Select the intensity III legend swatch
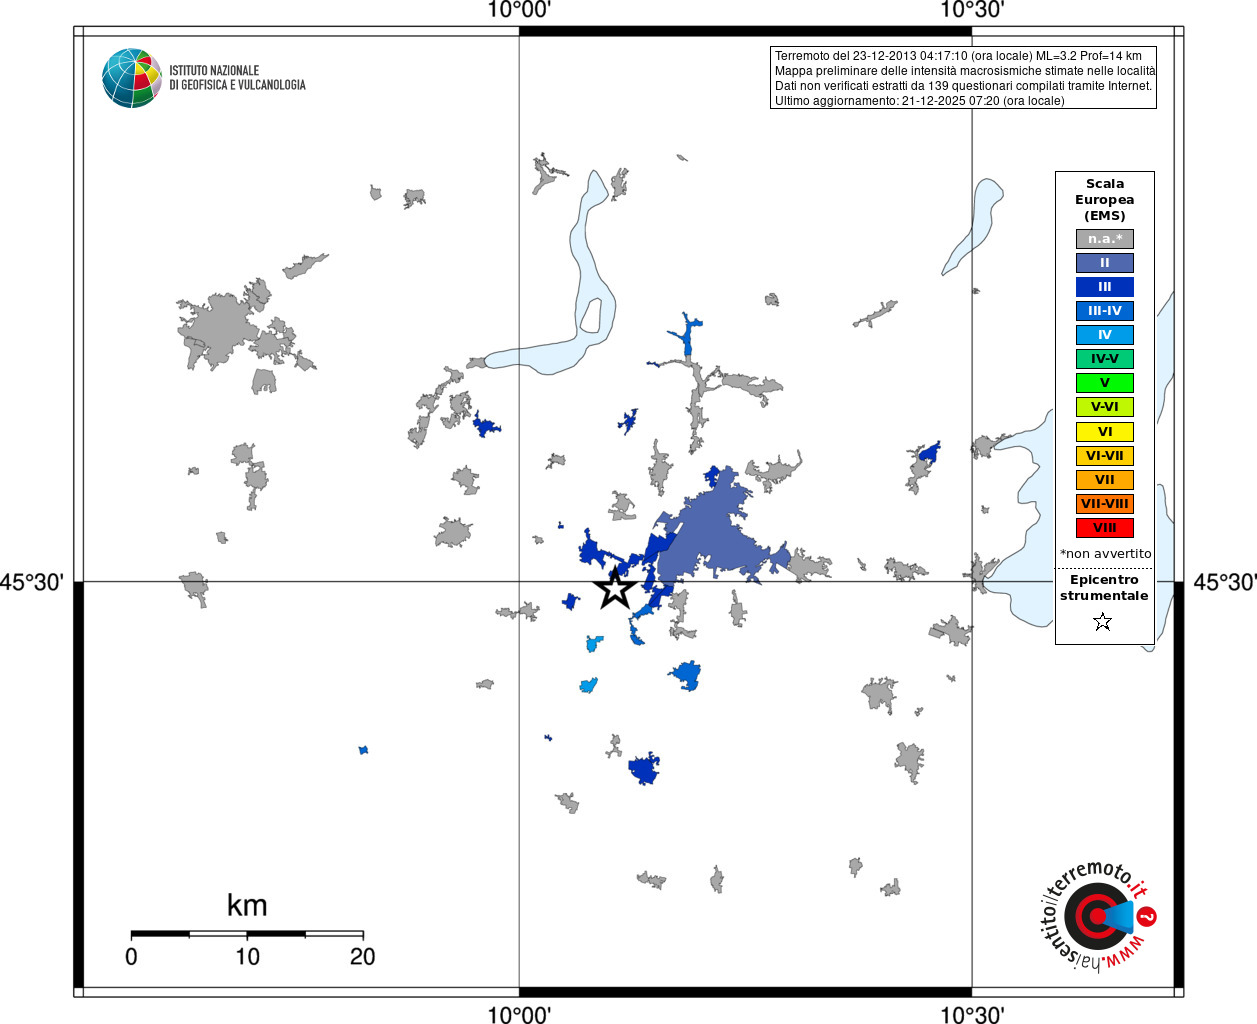 pos(1105,287)
